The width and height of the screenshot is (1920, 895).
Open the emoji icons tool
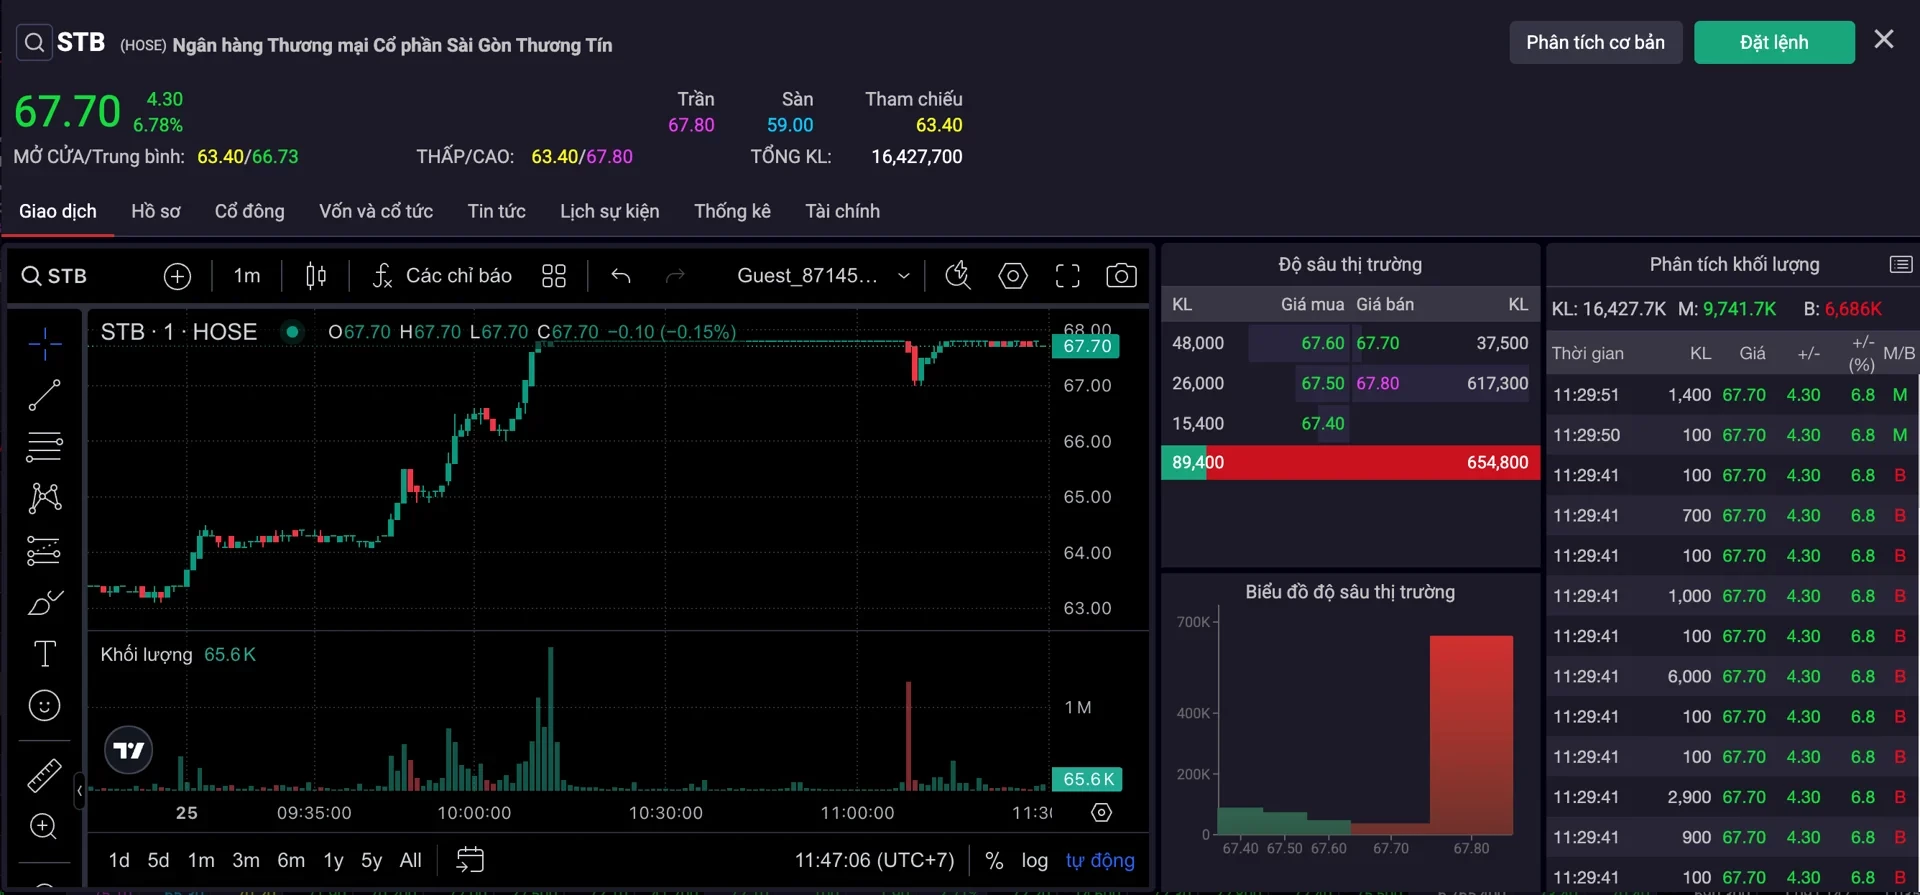44,706
